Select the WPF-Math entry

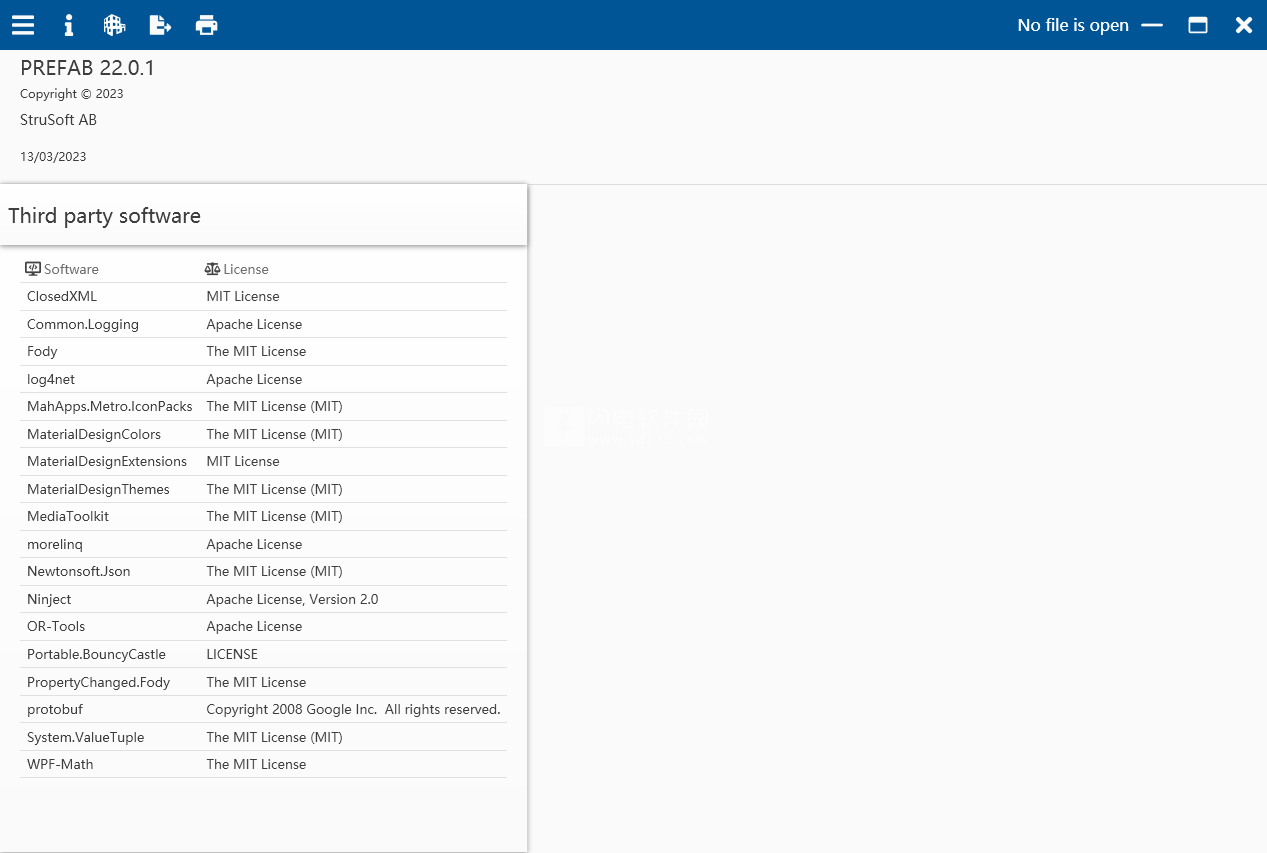60,764
